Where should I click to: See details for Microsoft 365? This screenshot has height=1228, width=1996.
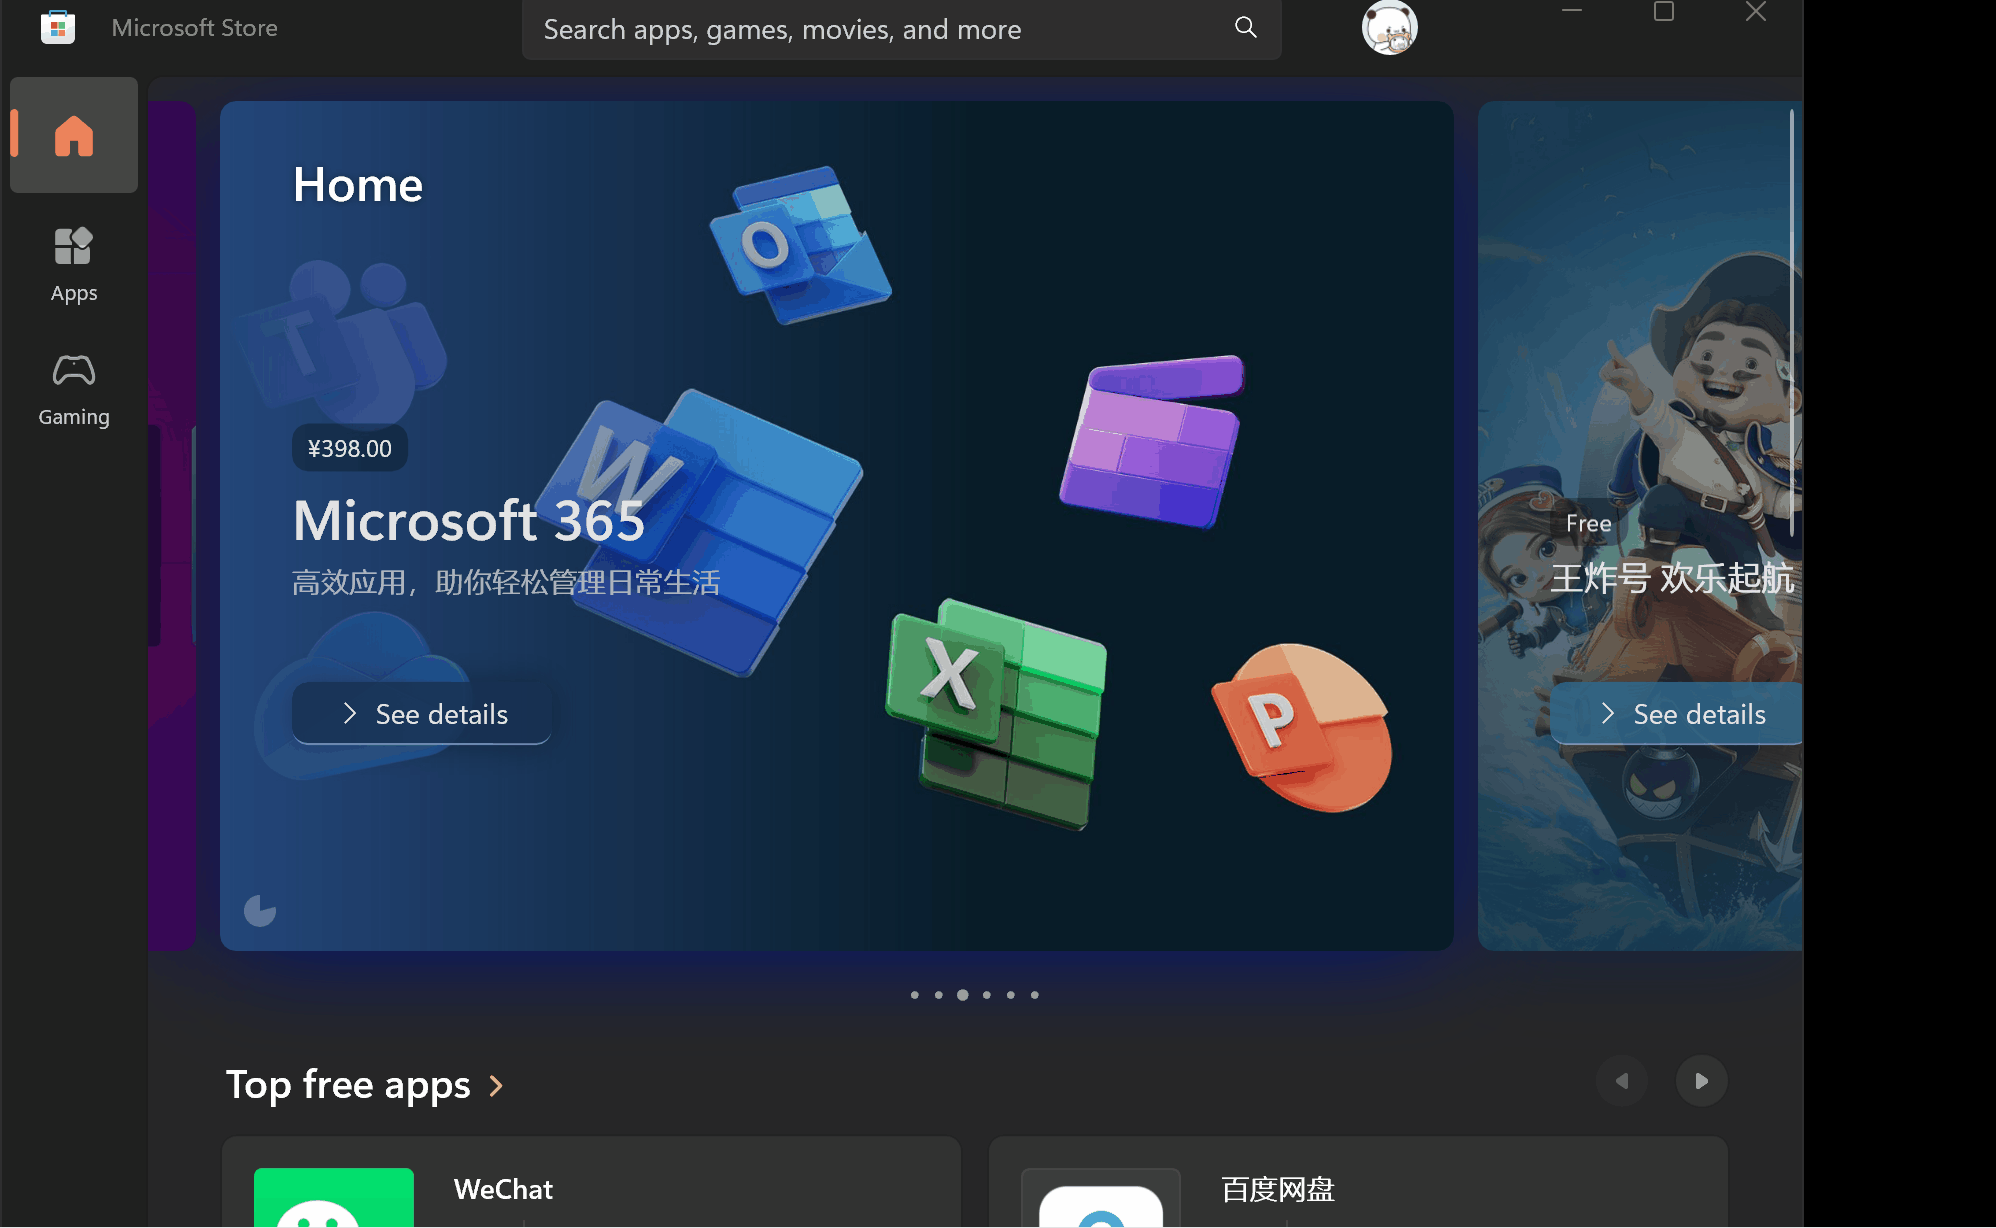422,714
